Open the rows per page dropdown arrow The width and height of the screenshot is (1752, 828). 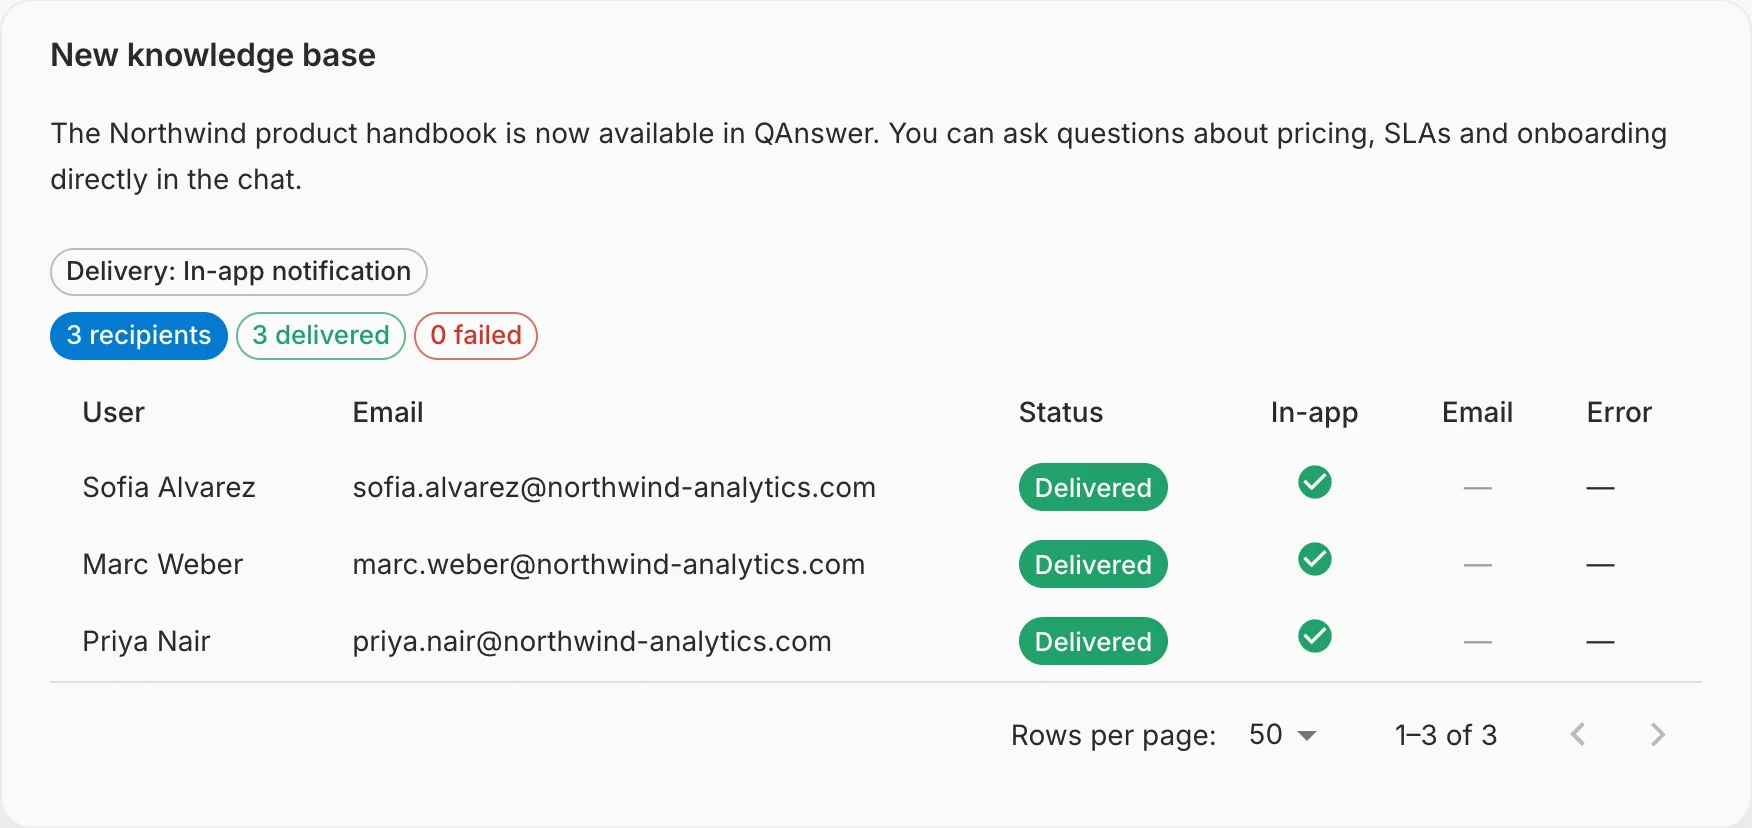coord(1306,736)
